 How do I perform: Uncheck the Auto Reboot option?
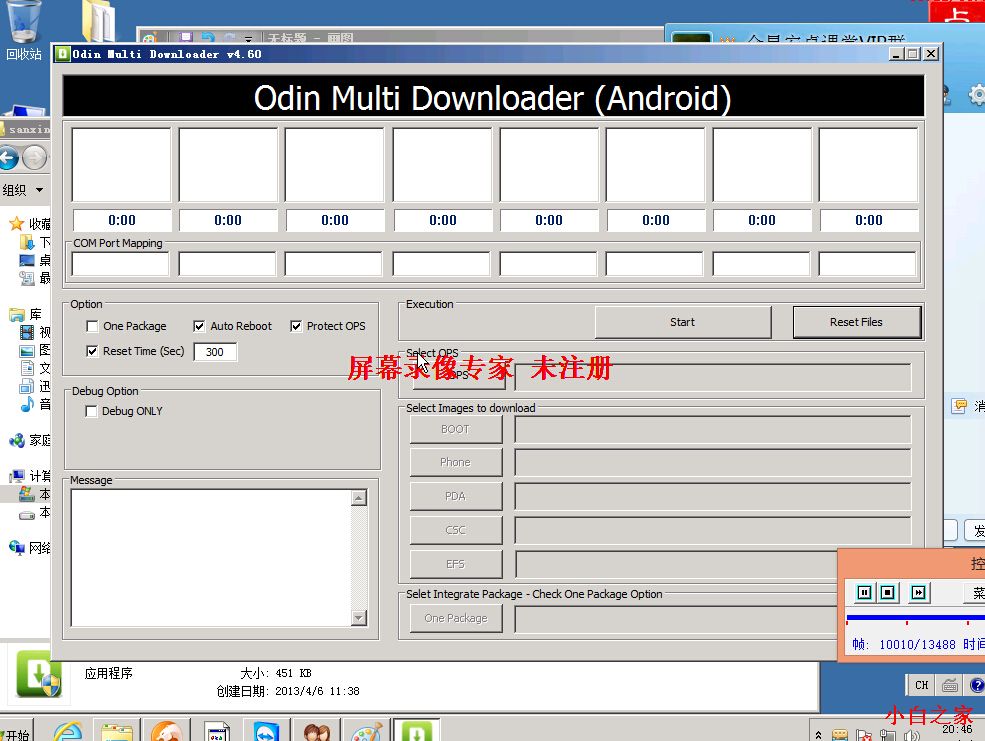coord(199,326)
